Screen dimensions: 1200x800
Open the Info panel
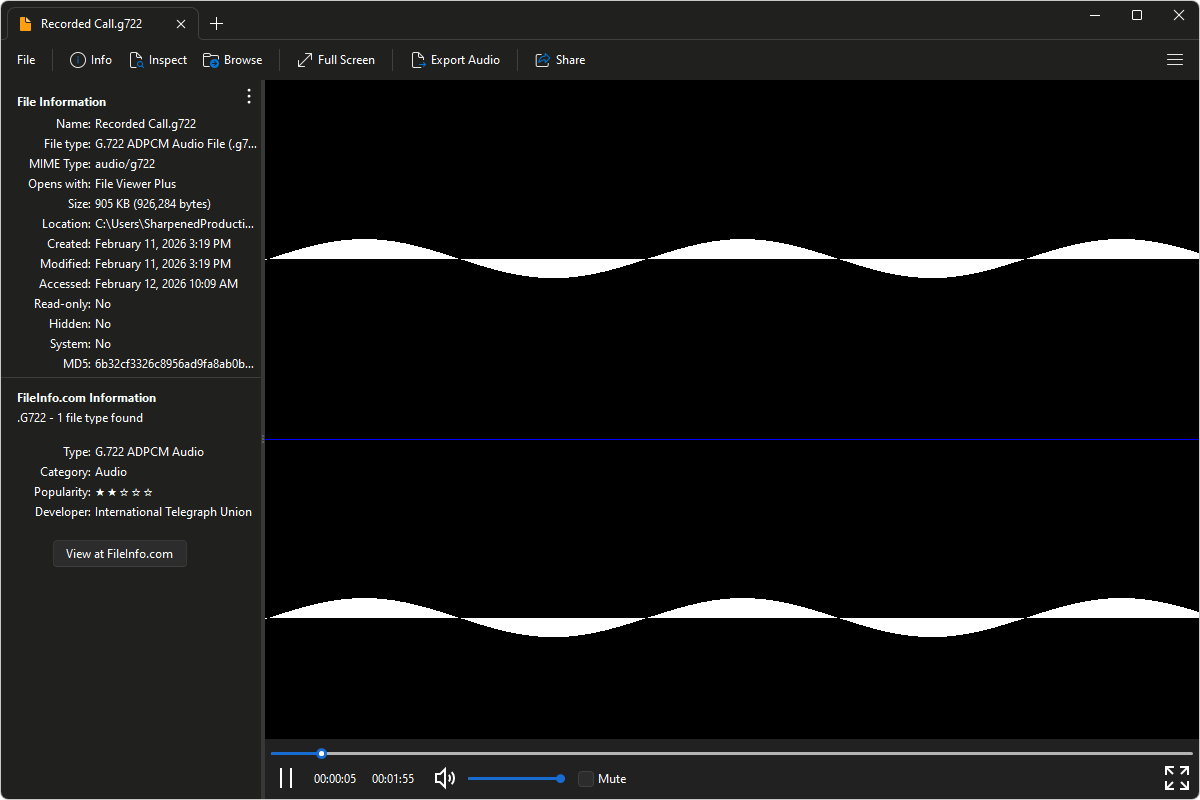pyautogui.click(x=90, y=60)
